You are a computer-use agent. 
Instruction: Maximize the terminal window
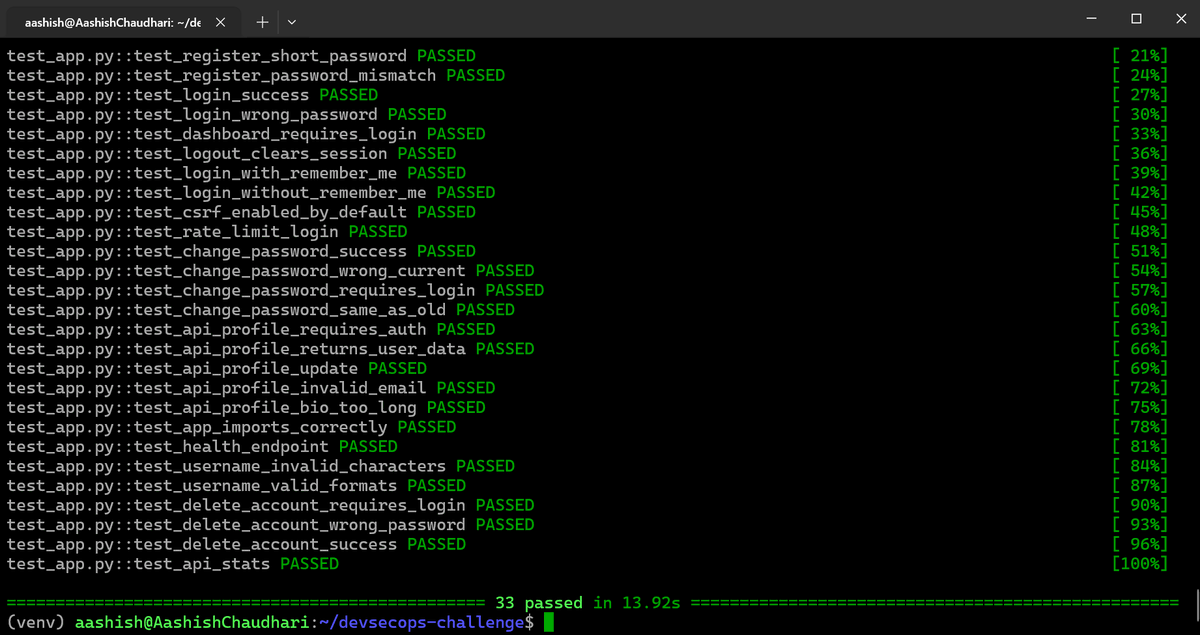coord(1136,19)
